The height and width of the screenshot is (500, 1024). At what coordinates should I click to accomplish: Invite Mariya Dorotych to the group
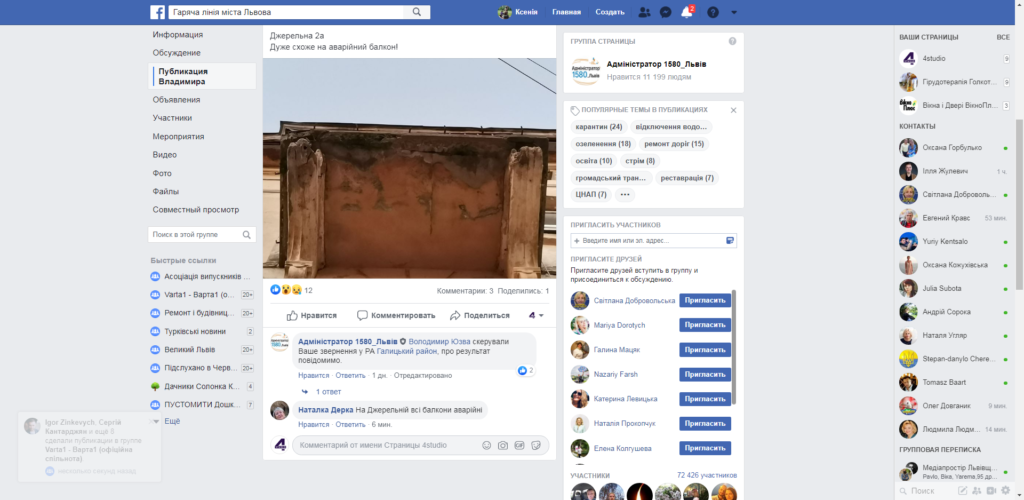705,325
